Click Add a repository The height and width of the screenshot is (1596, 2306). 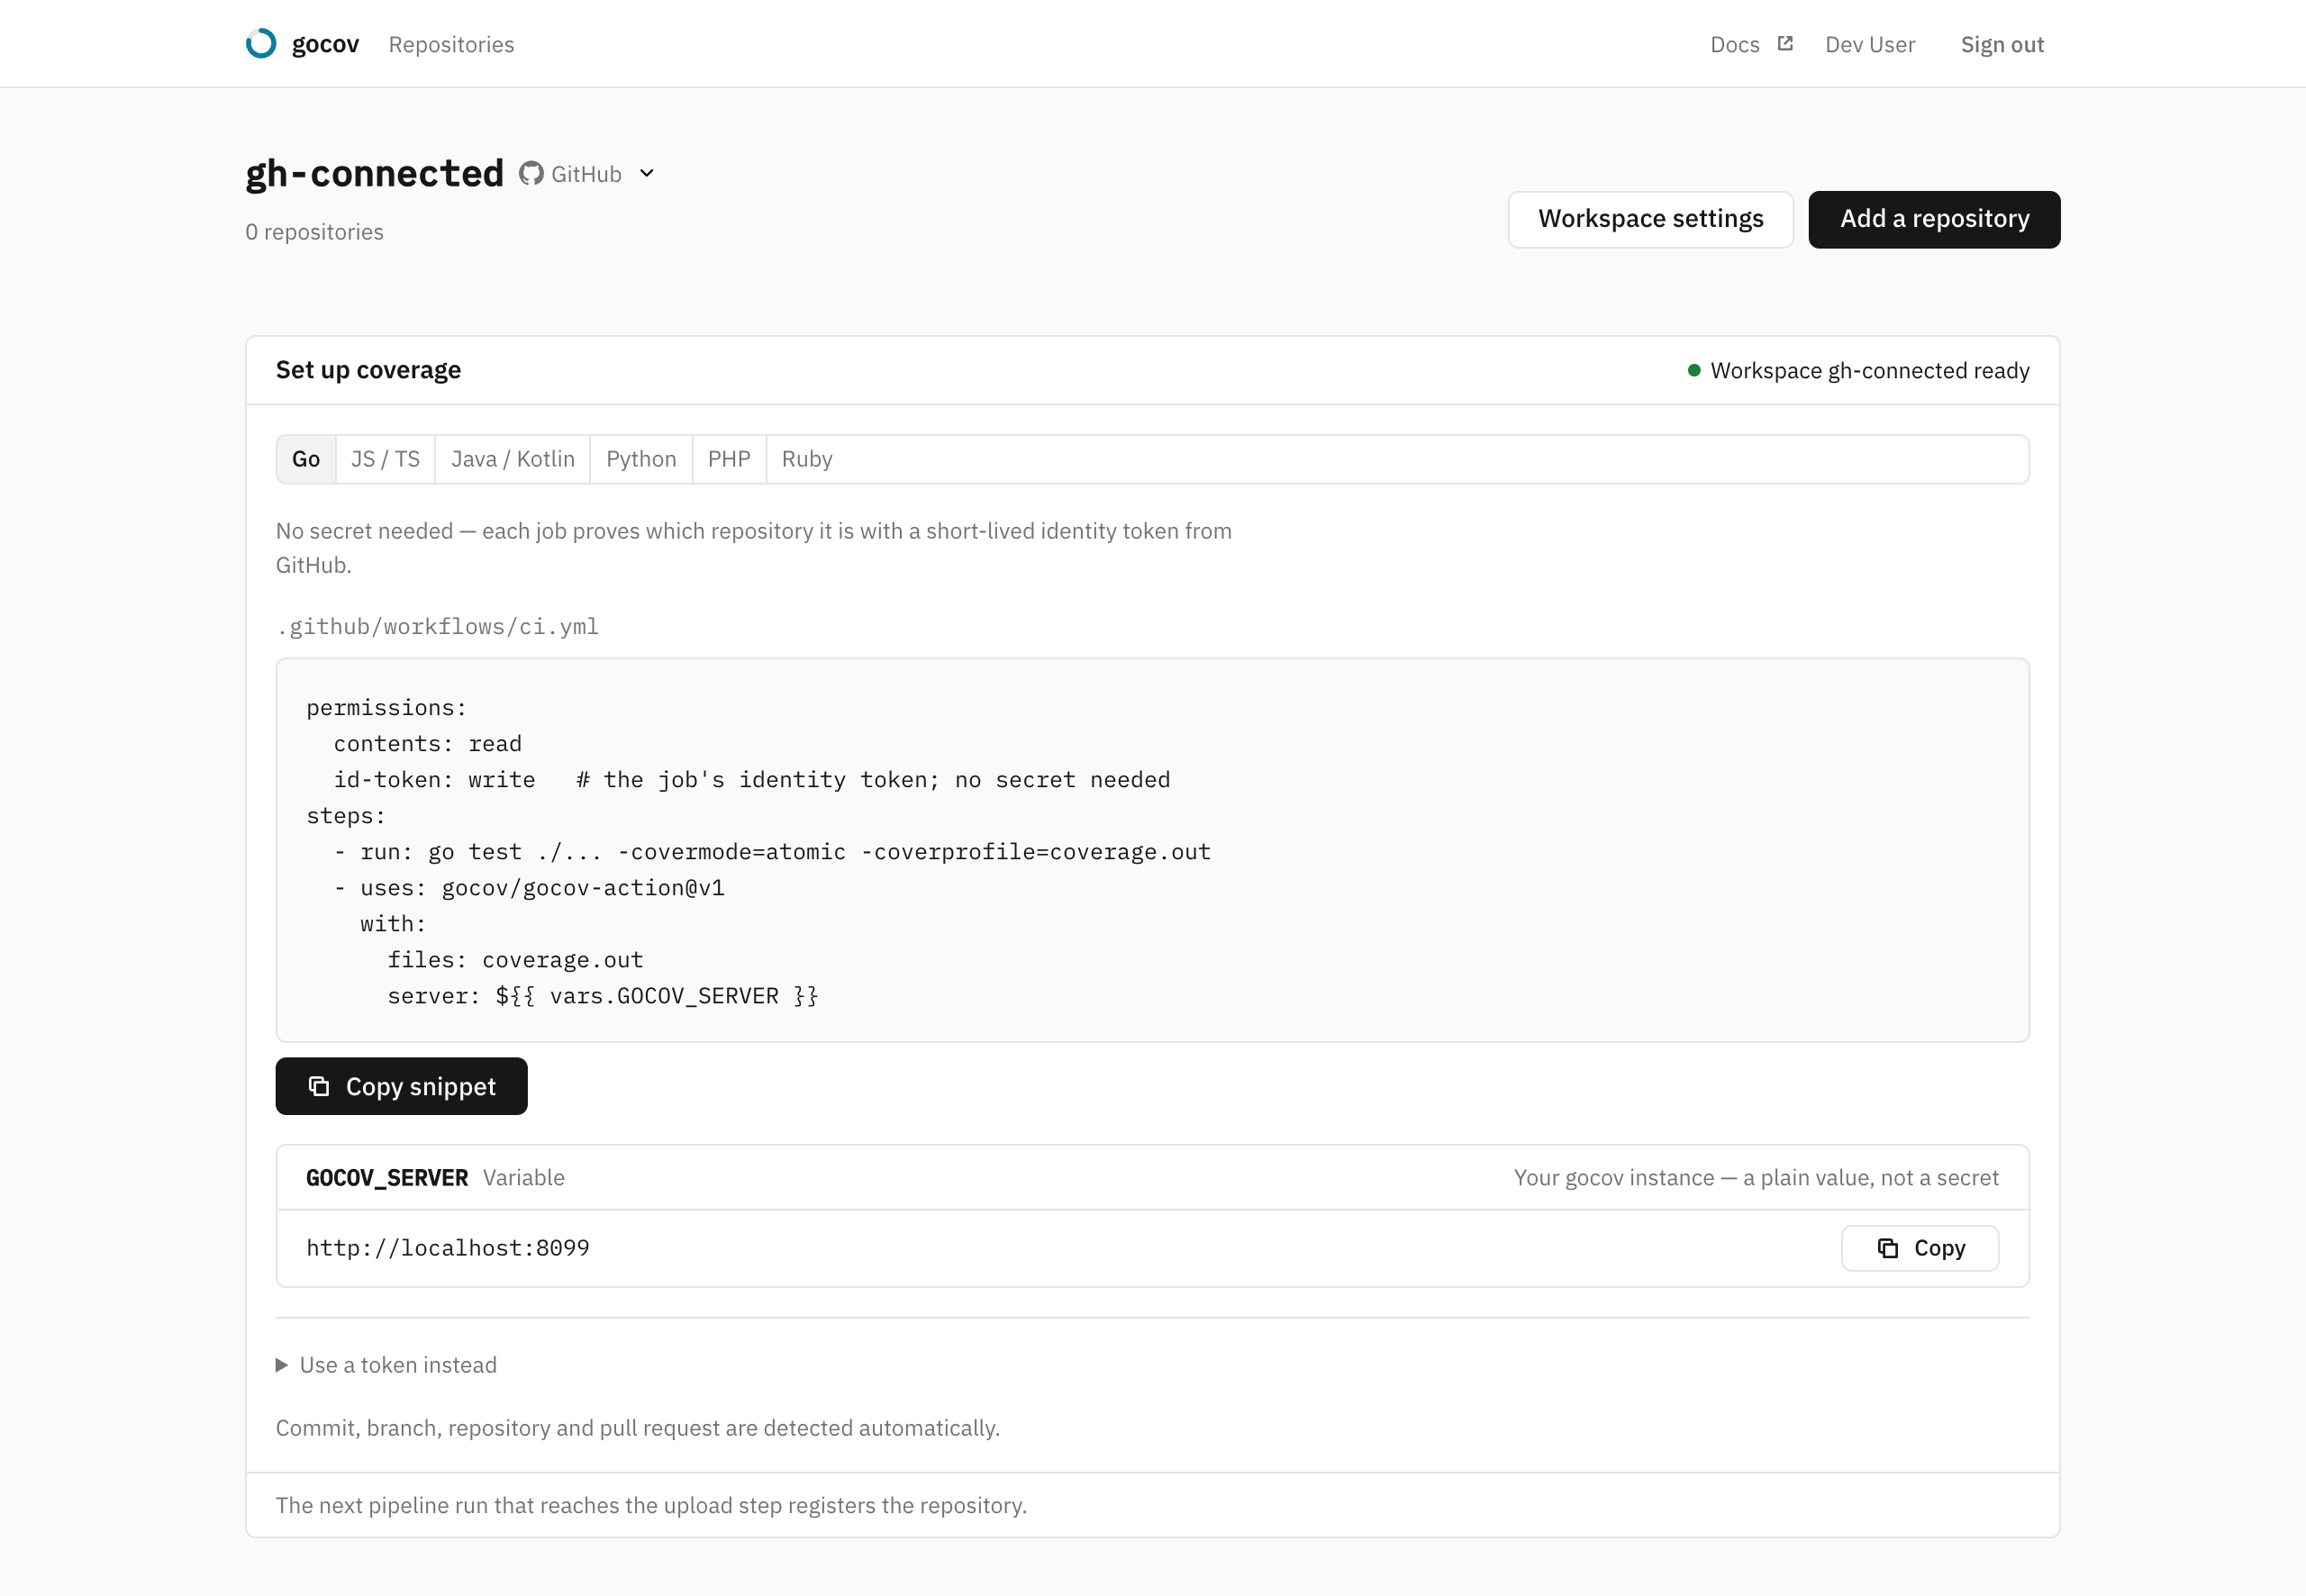[1934, 219]
